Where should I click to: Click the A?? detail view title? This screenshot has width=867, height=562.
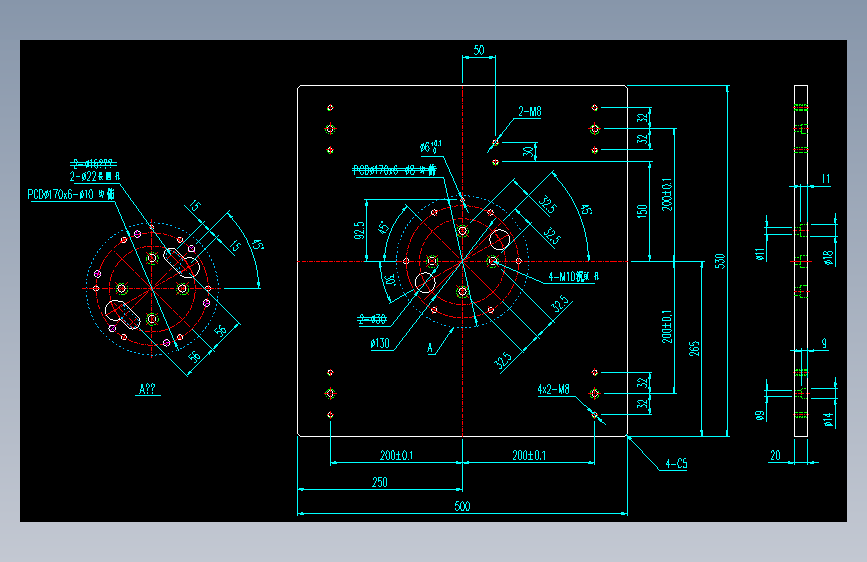(148, 389)
